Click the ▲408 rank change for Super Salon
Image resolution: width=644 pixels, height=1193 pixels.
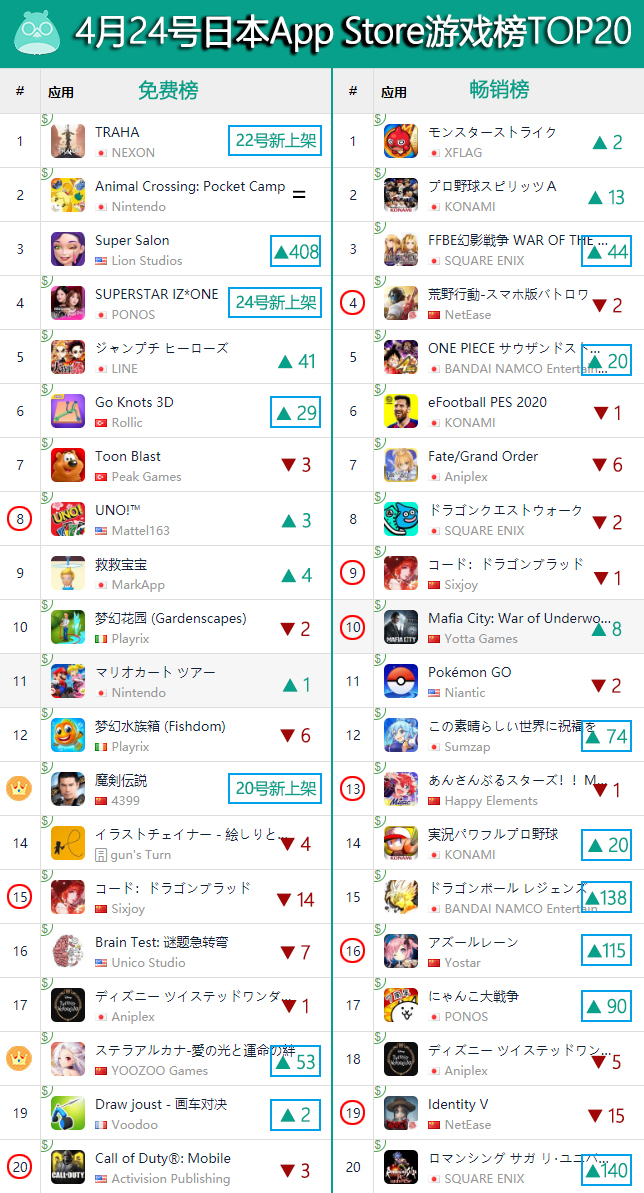pos(295,251)
